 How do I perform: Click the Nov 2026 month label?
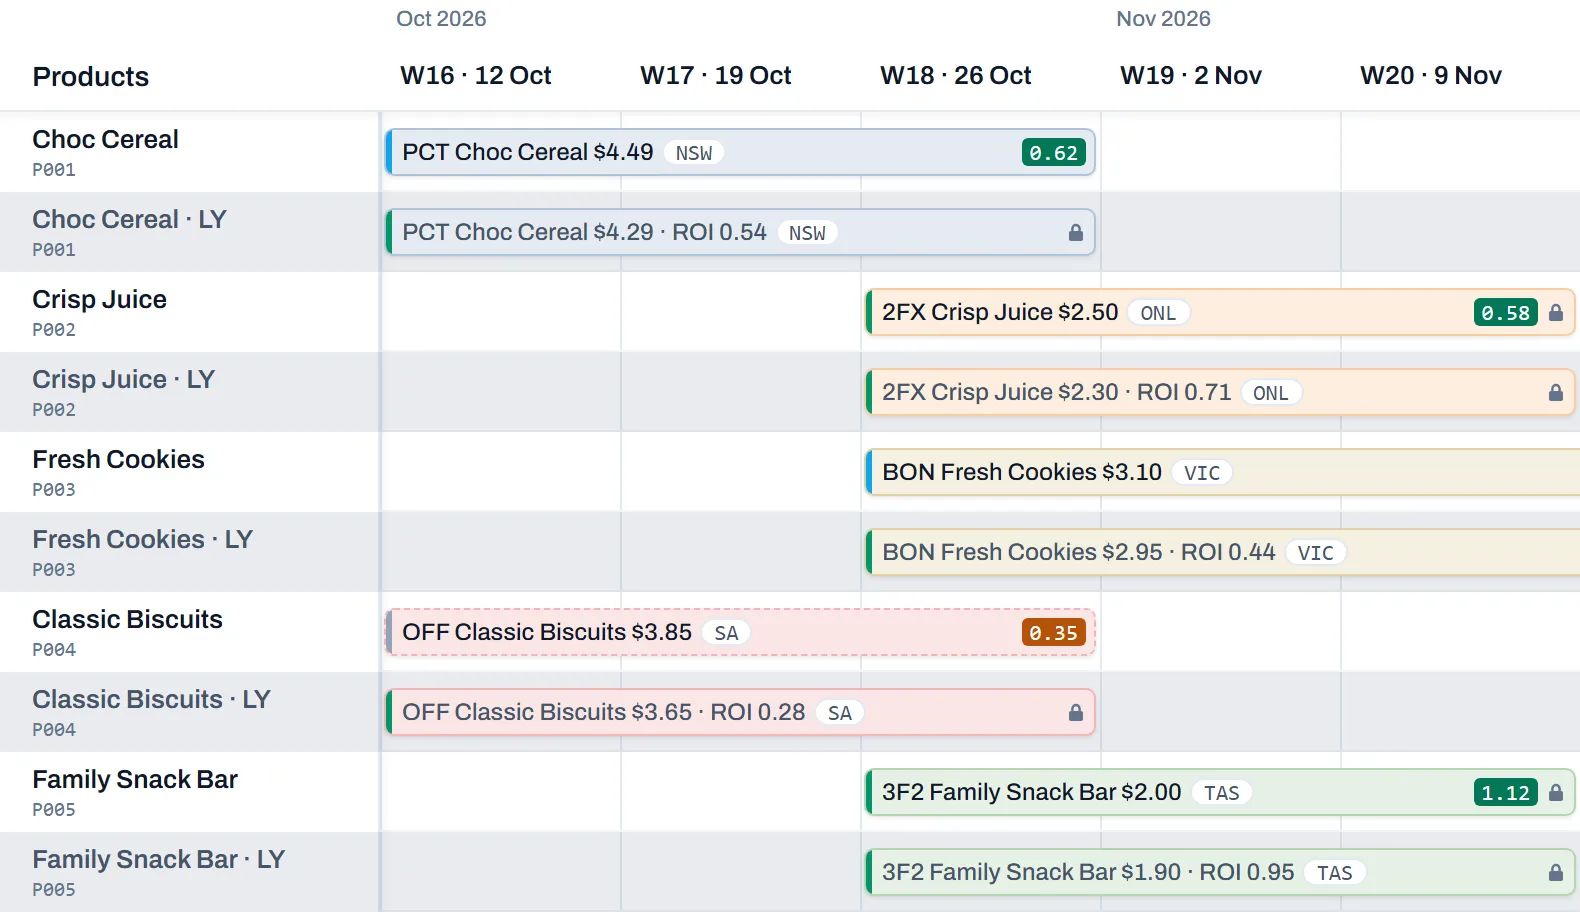[x=1163, y=19]
